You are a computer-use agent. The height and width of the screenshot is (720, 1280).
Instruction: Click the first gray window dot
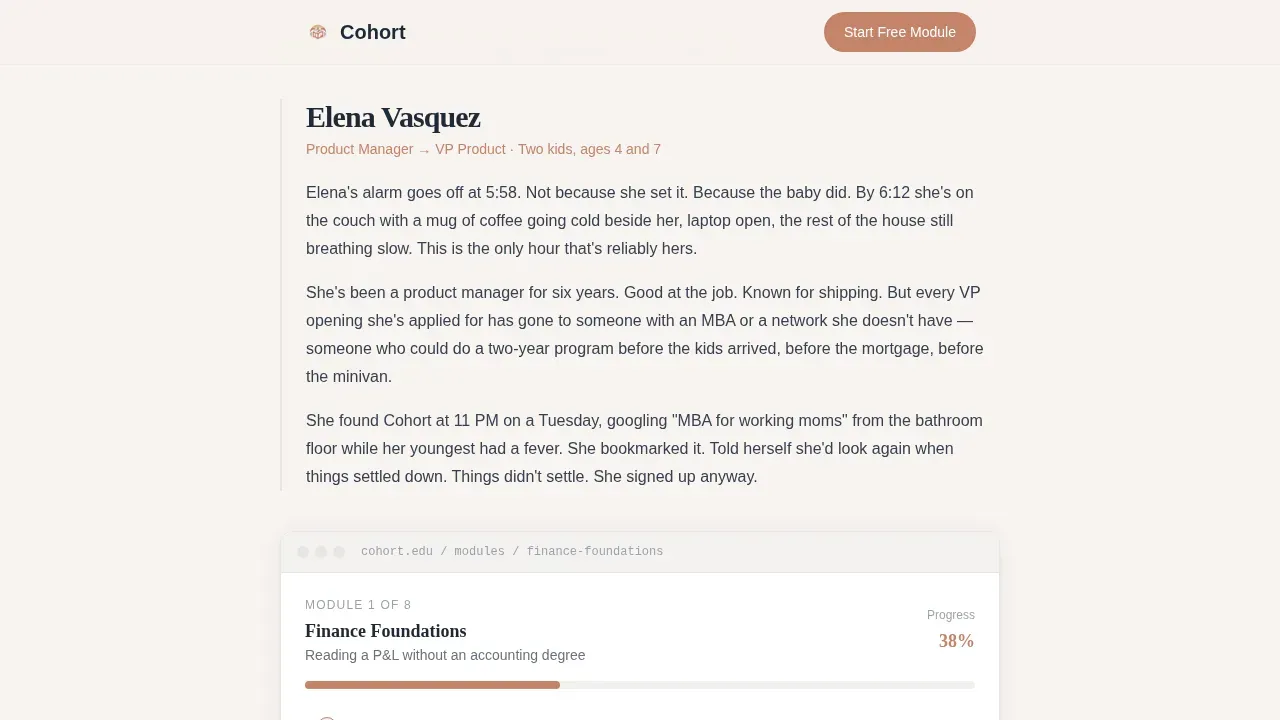[x=303, y=552]
